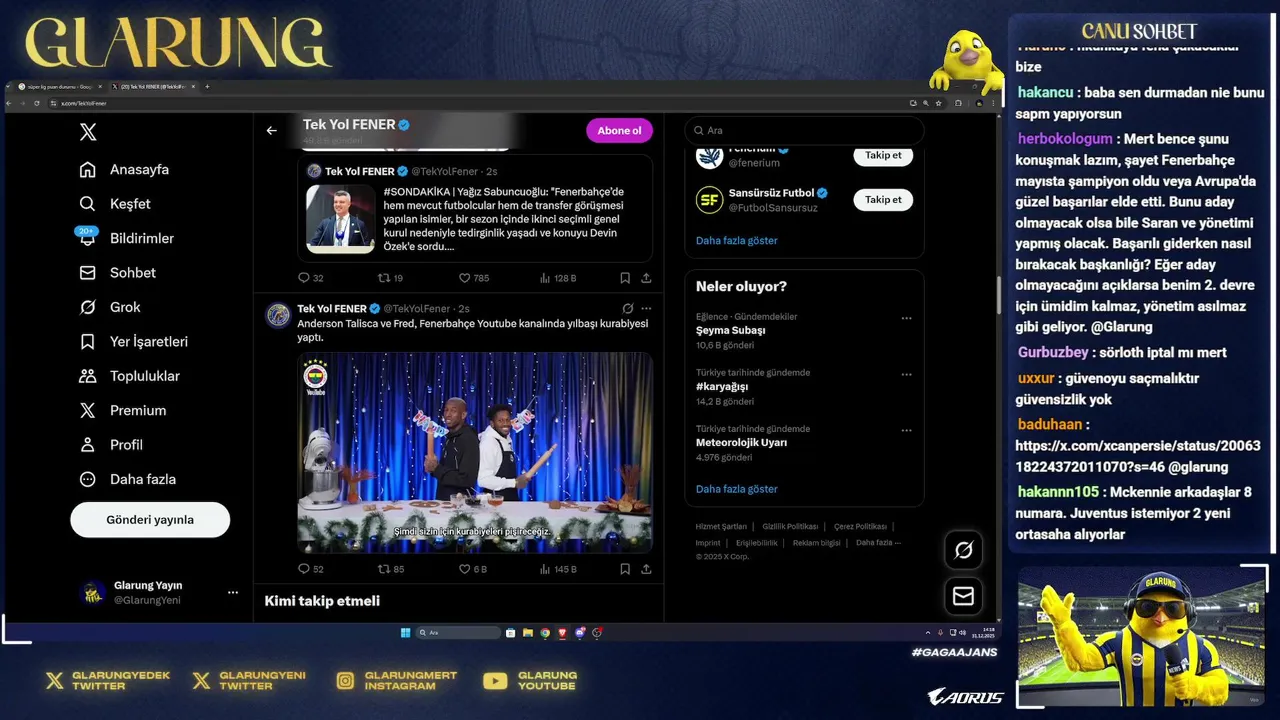View analytics showing 145 B views
Screen dimensions: 1280x720
[558, 569]
